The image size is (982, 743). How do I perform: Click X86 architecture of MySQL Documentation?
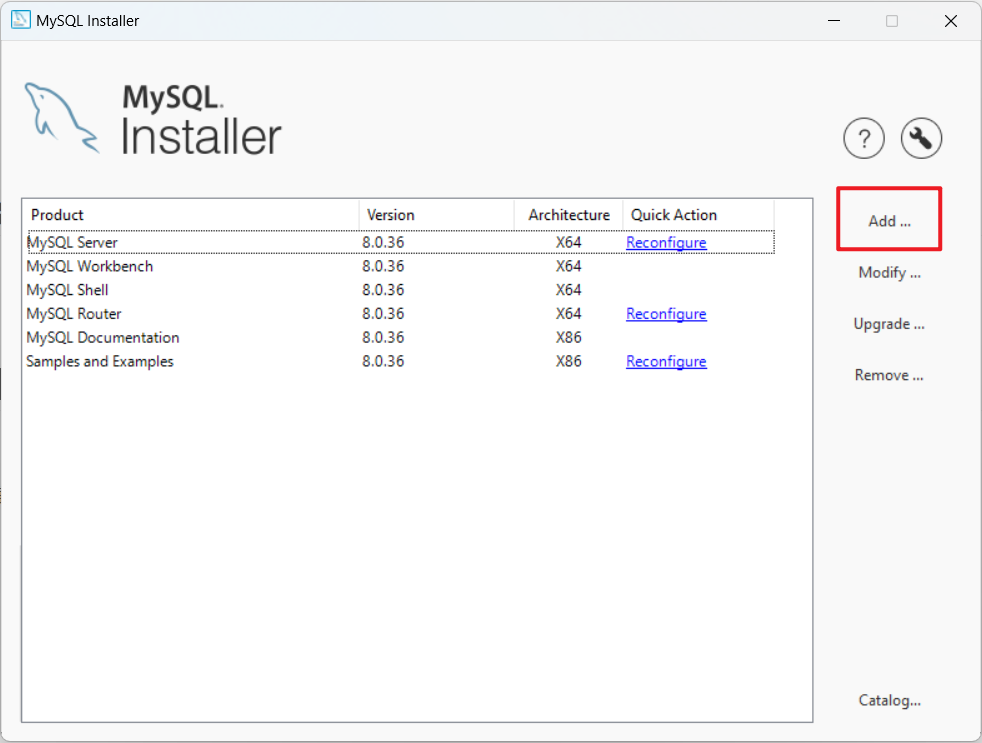(569, 338)
